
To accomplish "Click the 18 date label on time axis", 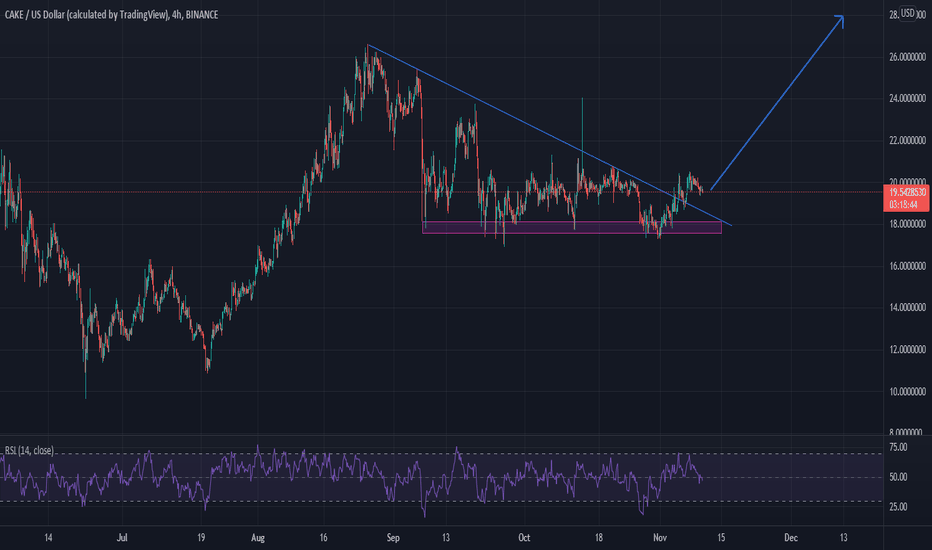I will (599, 538).
